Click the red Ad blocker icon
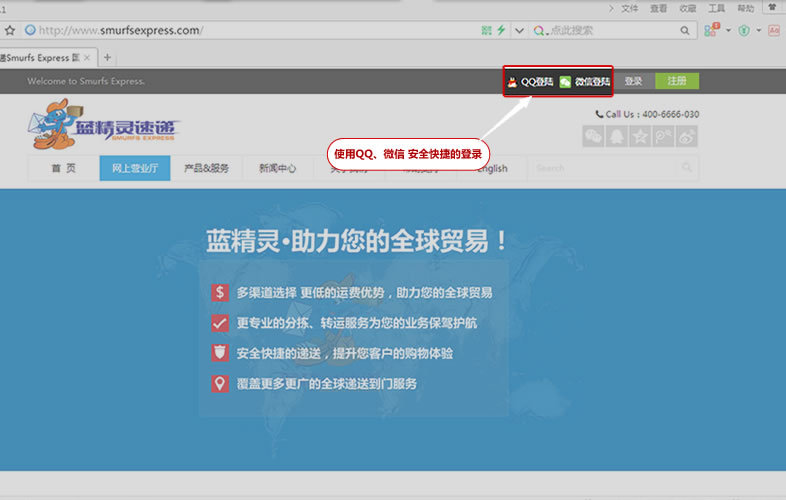 tap(774, 31)
